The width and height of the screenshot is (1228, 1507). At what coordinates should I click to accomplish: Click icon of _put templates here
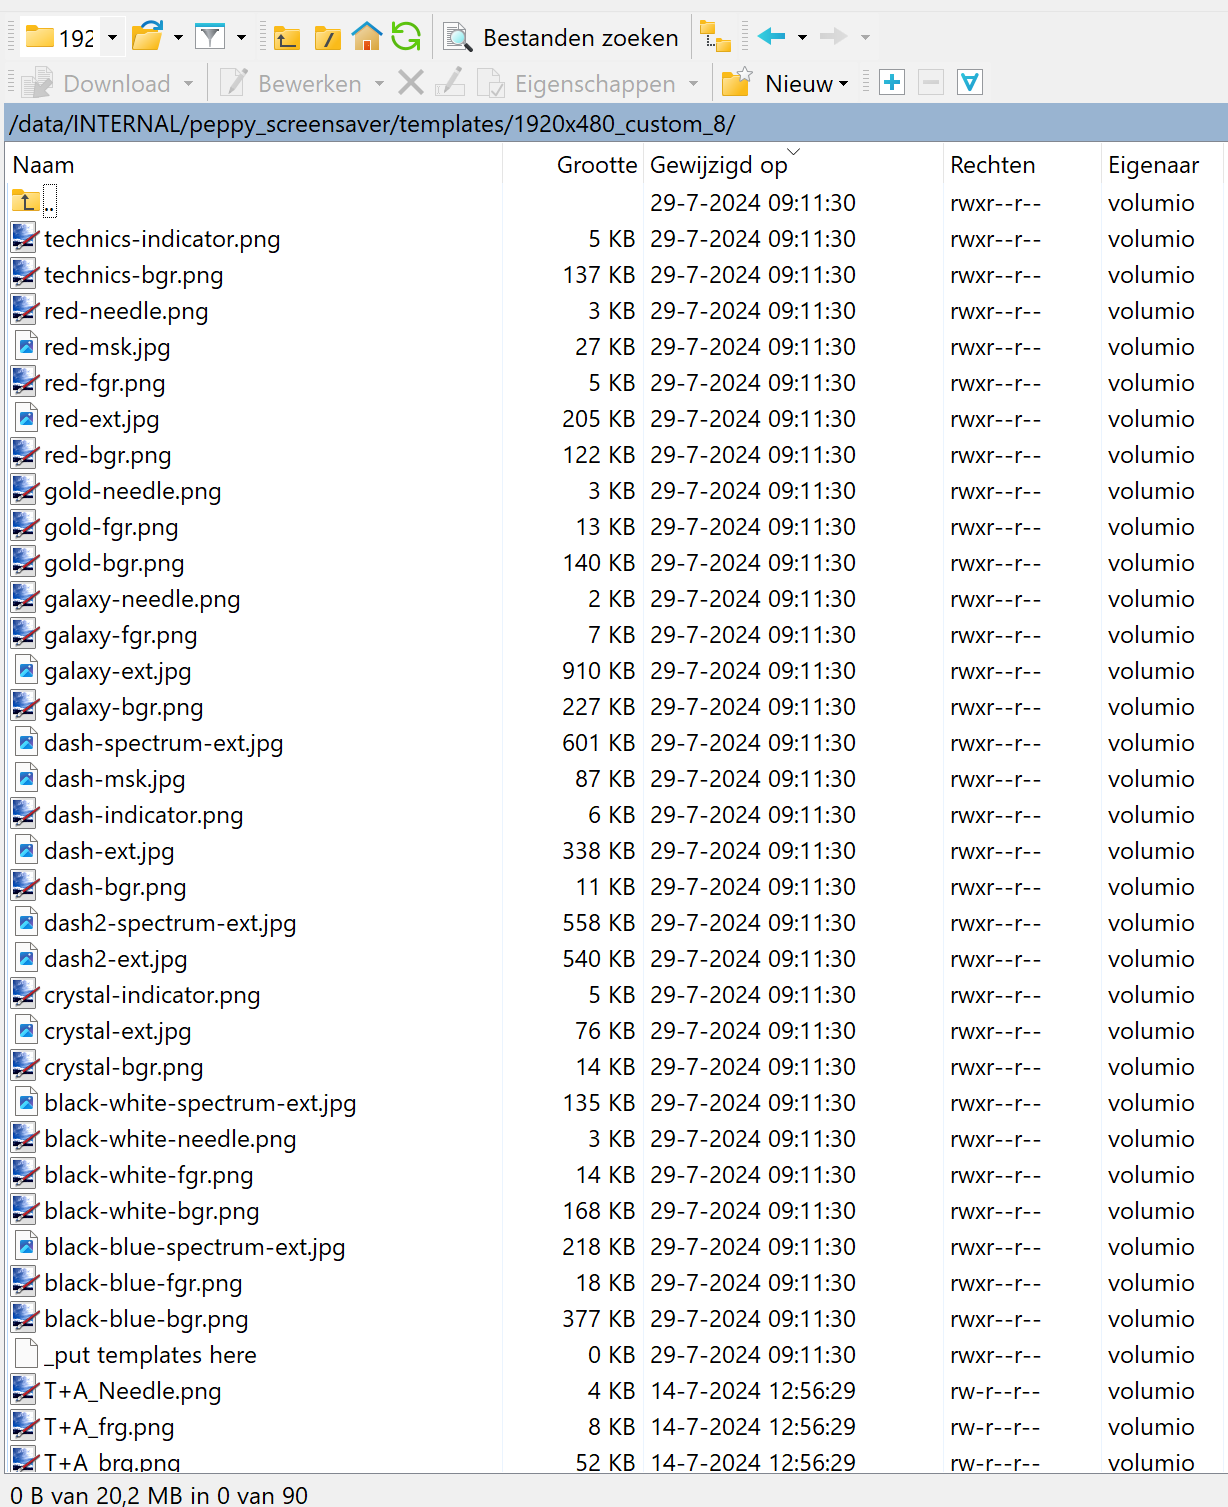pyautogui.click(x=27, y=1354)
